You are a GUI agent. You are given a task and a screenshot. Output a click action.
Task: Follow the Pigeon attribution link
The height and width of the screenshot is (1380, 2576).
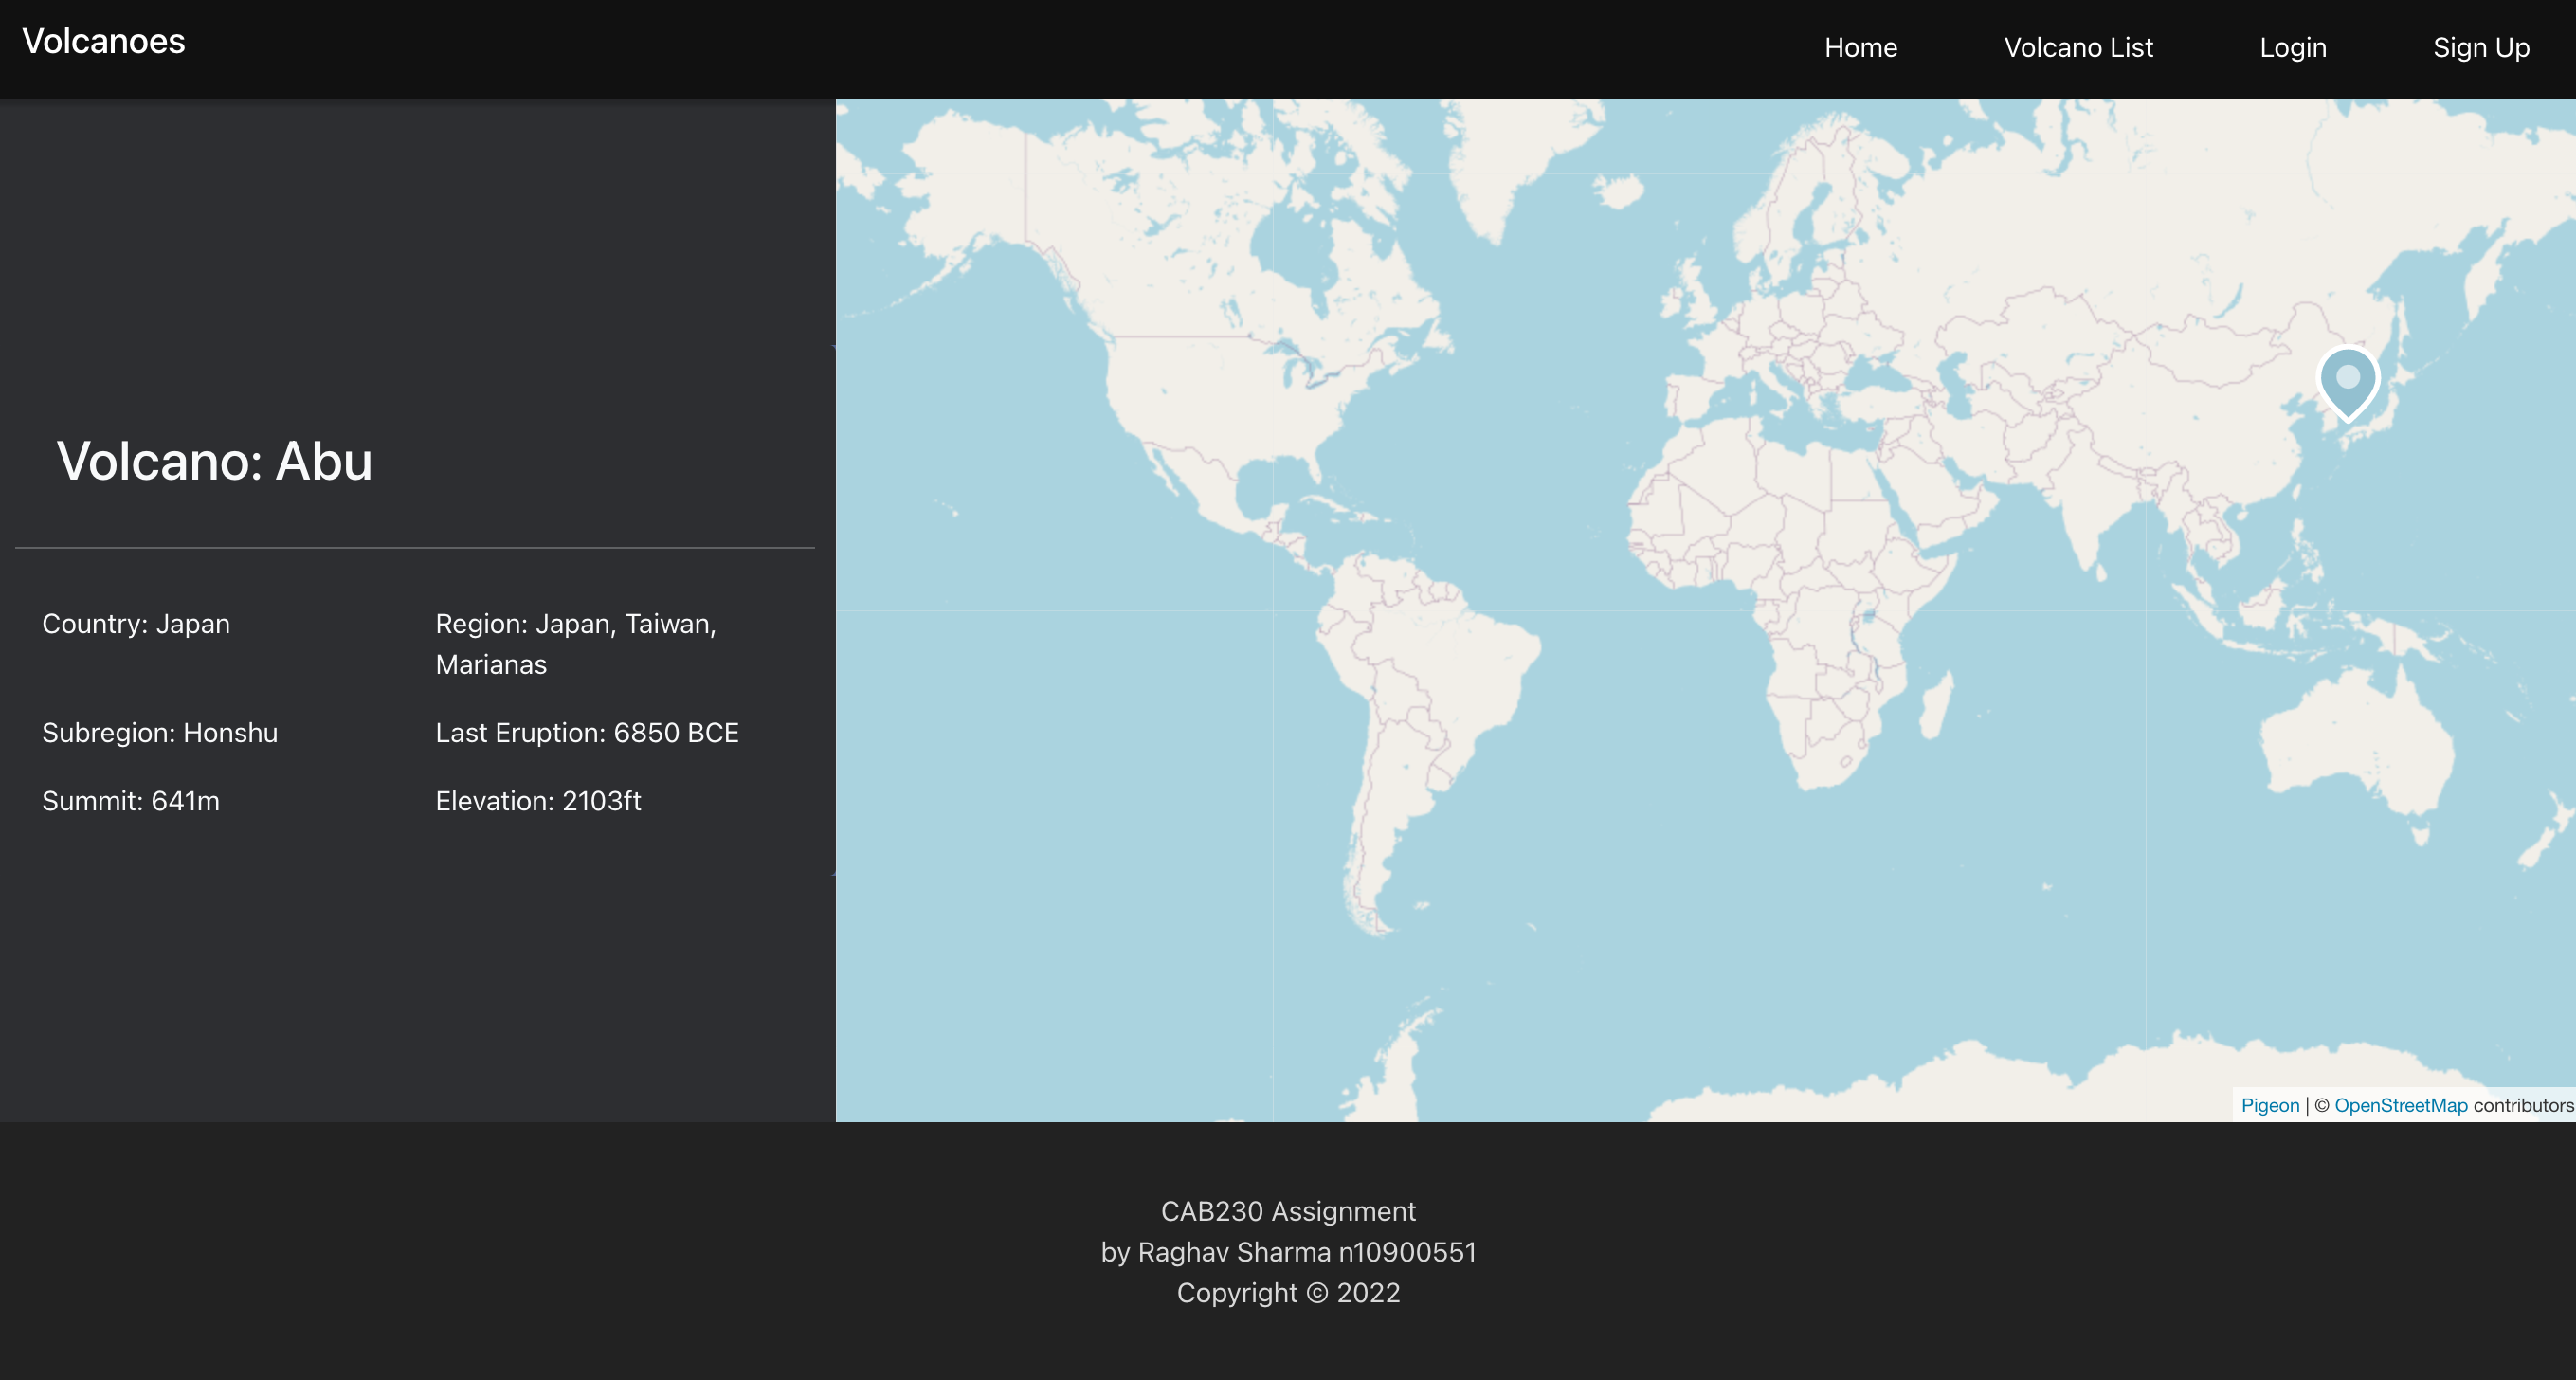click(x=2270, y=1105)
